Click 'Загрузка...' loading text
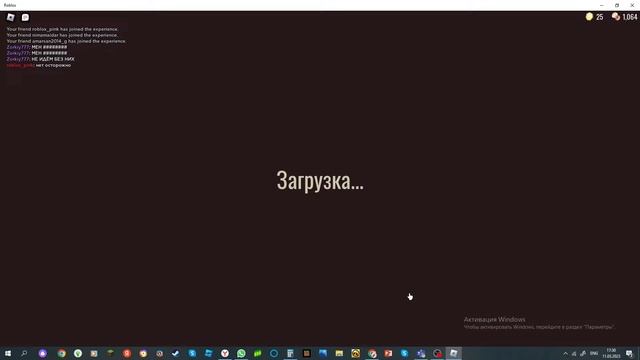 pos(320,181)
